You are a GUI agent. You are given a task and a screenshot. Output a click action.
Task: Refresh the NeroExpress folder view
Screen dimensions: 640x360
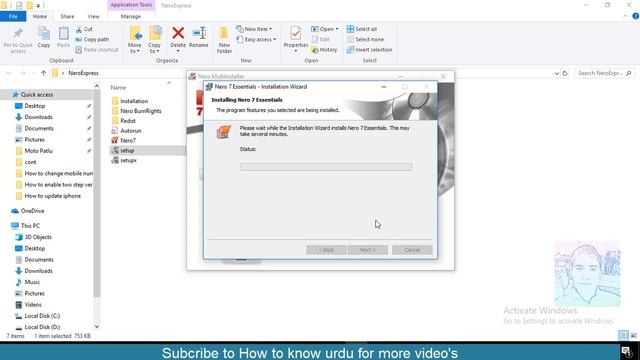(565, 73)
